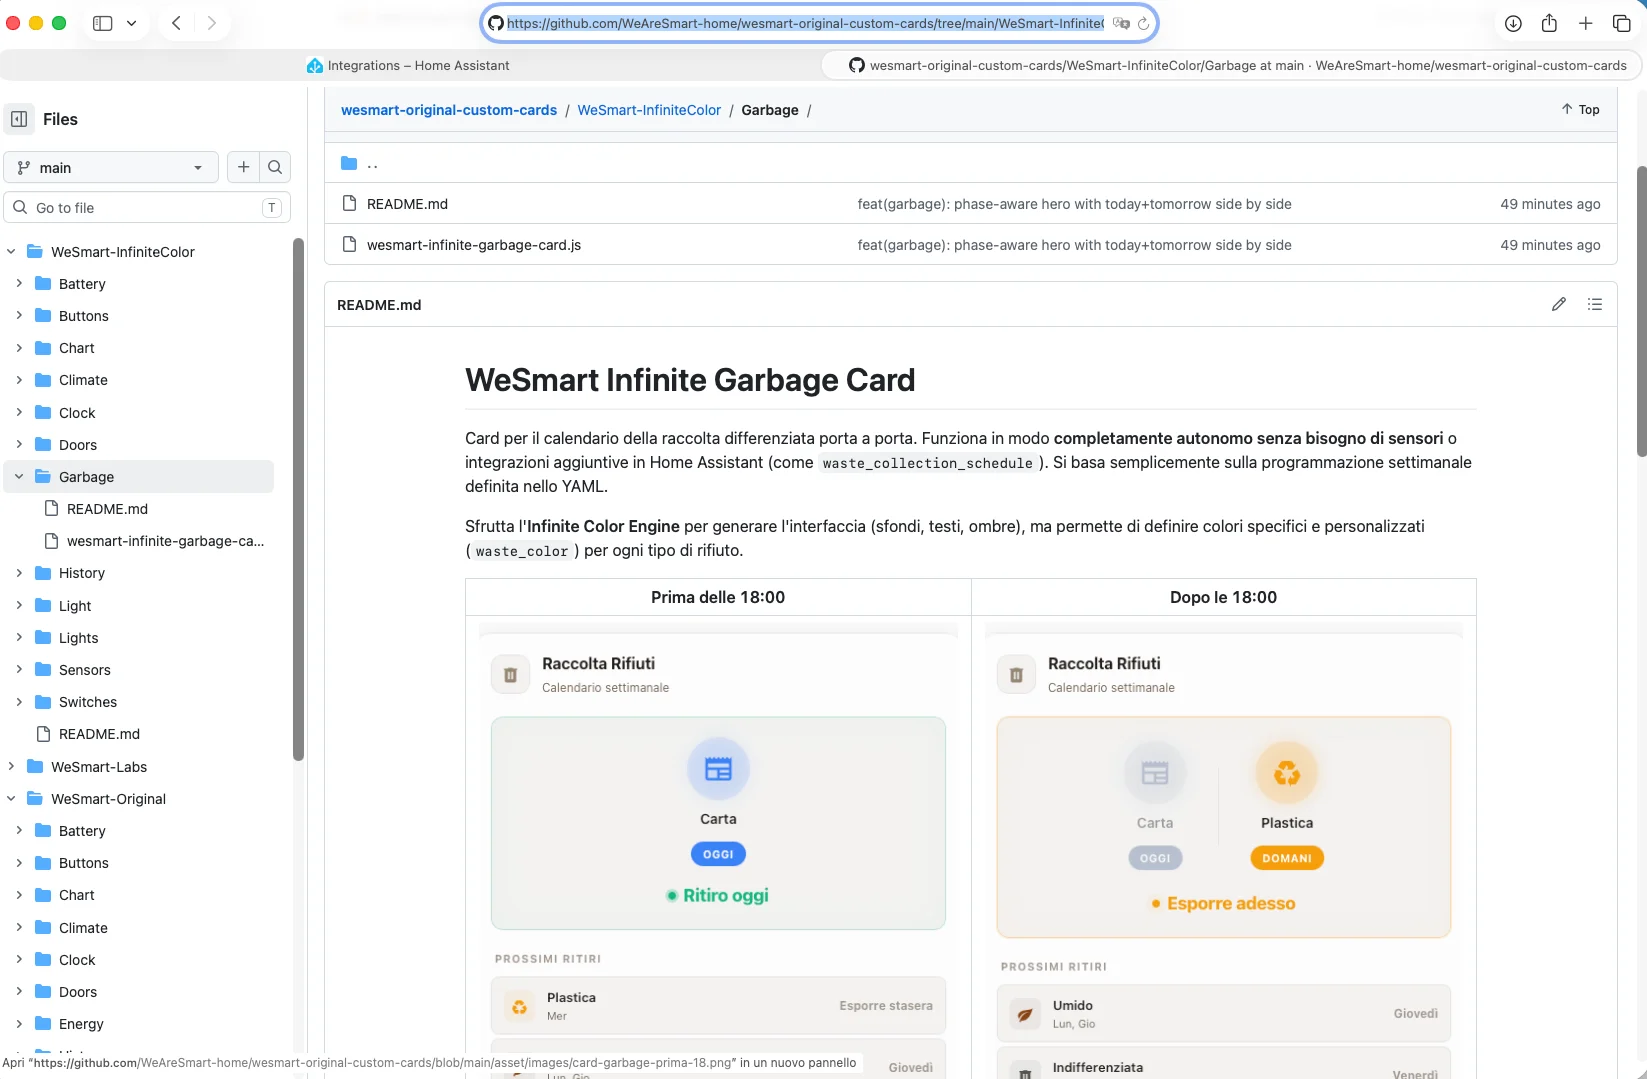Click the translate icon in address bar
The width and height of the screenshot is (1647, 1079).
coord(1121,23)
